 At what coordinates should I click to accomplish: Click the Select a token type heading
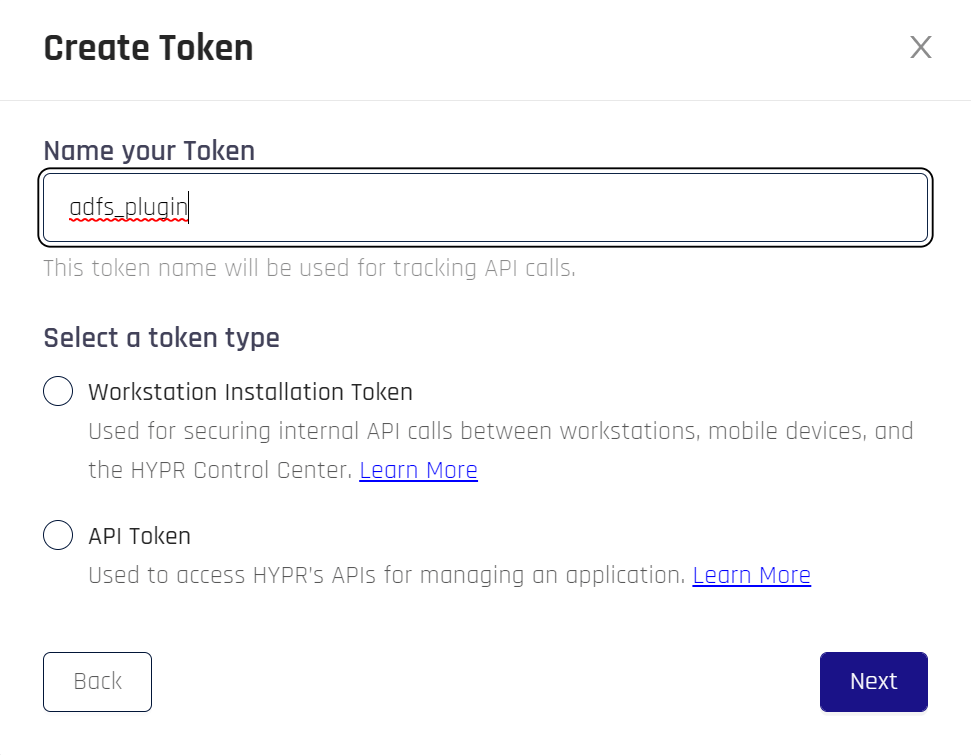(x=161, y=338)
